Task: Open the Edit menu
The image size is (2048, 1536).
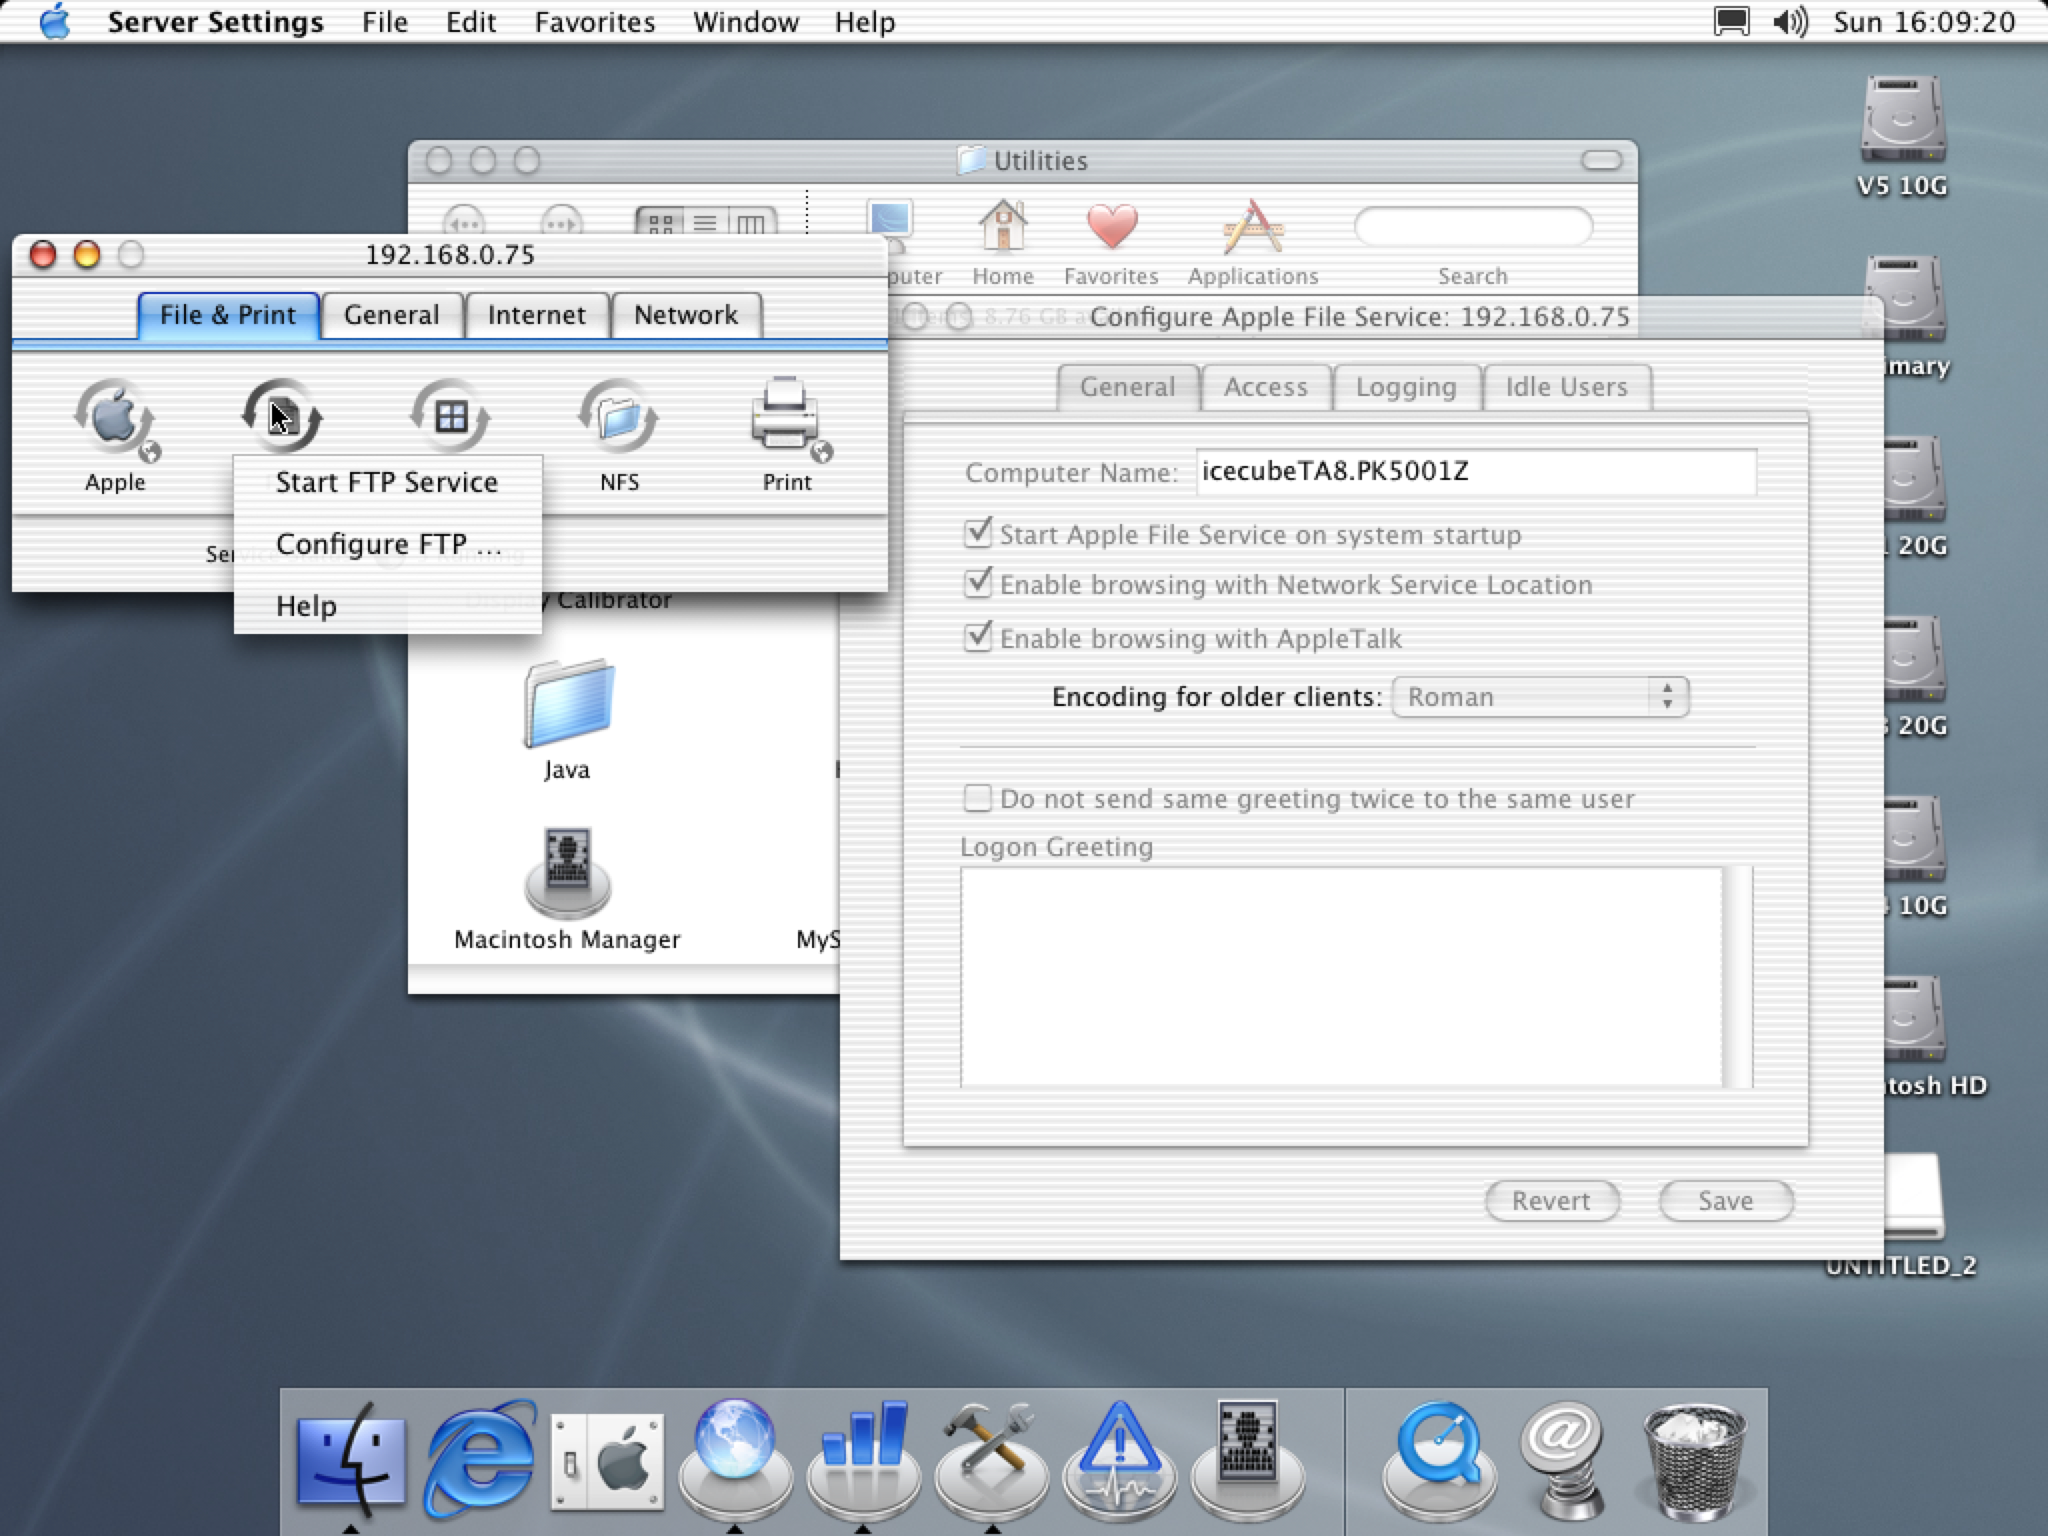Action: [471, 22]
